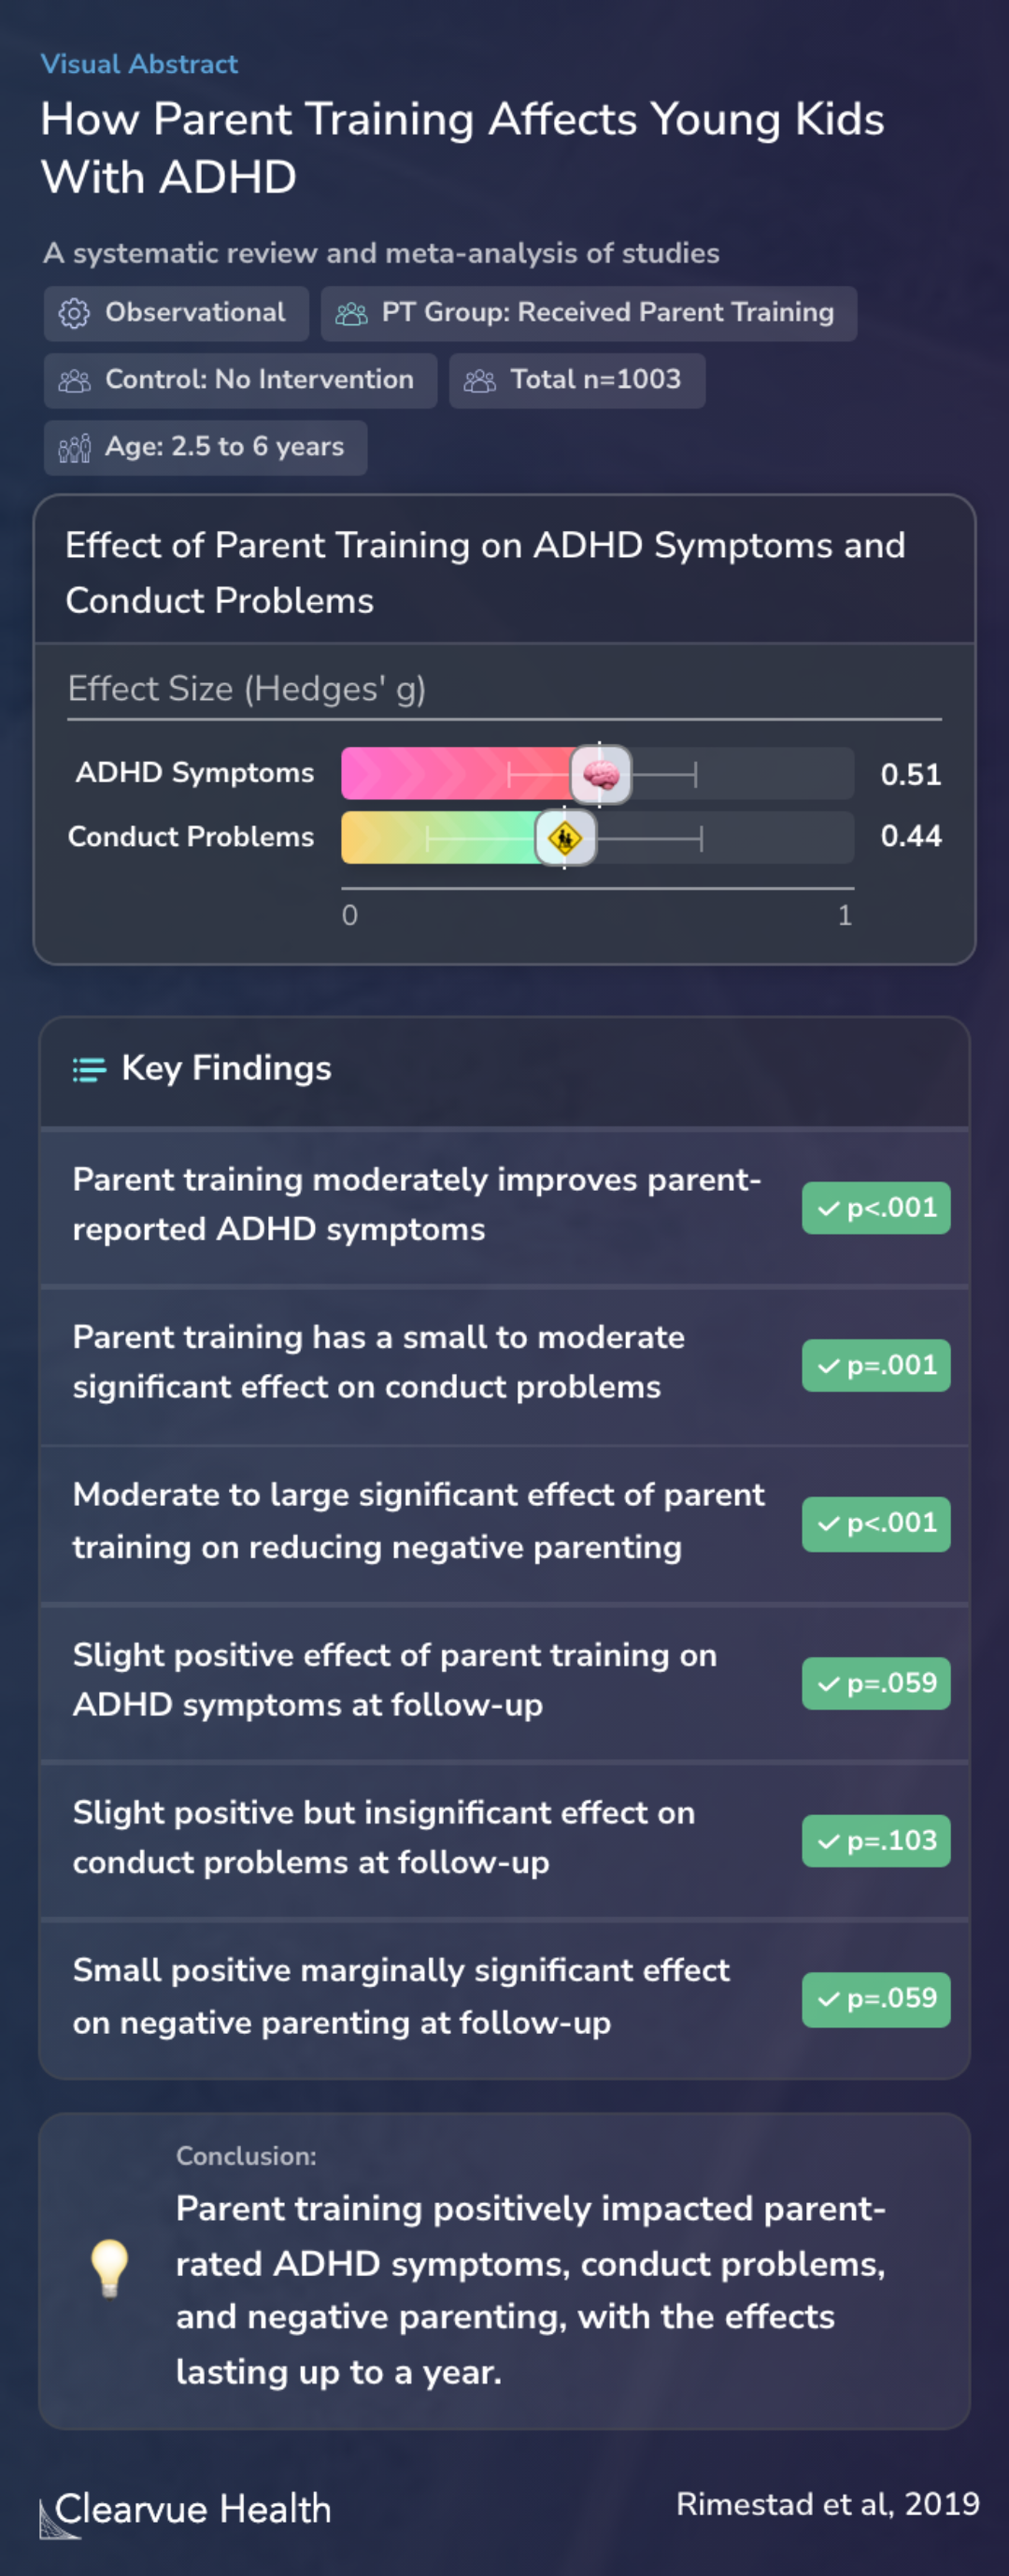Click the gear icon beside Observational
This screenshot has width=1009, height=2576.
tap(74, 313)
